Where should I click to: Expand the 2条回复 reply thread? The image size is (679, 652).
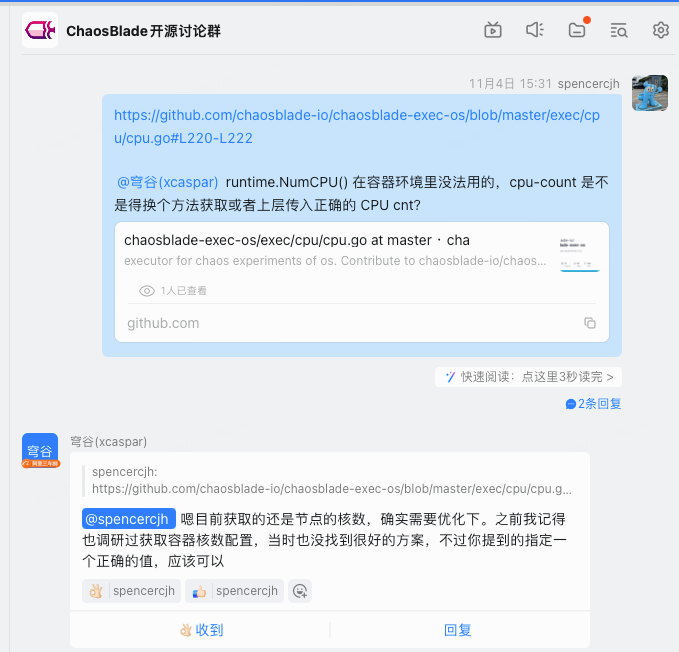point(593,404)
